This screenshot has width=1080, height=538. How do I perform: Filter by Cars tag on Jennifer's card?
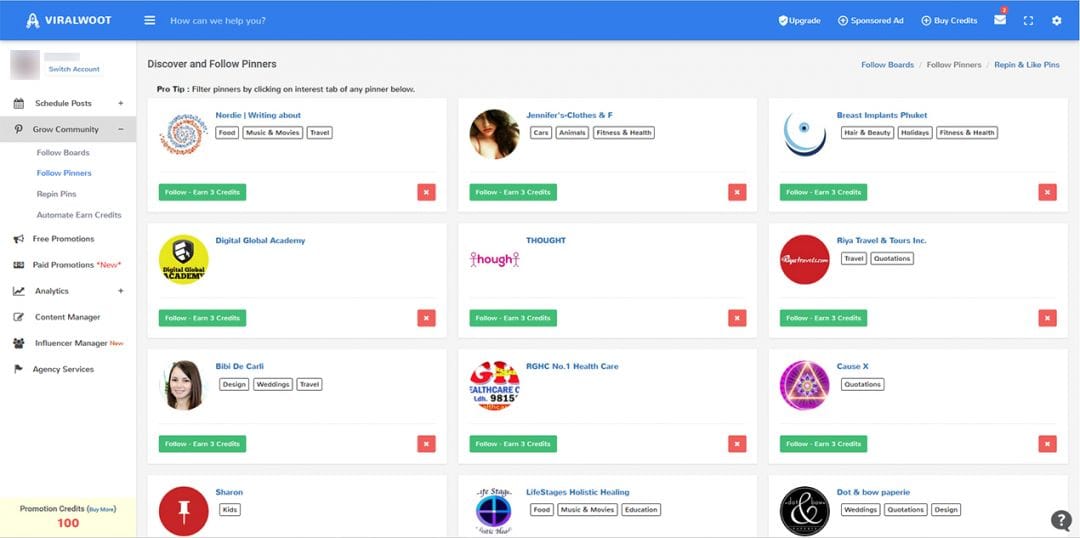pos(541,133)
